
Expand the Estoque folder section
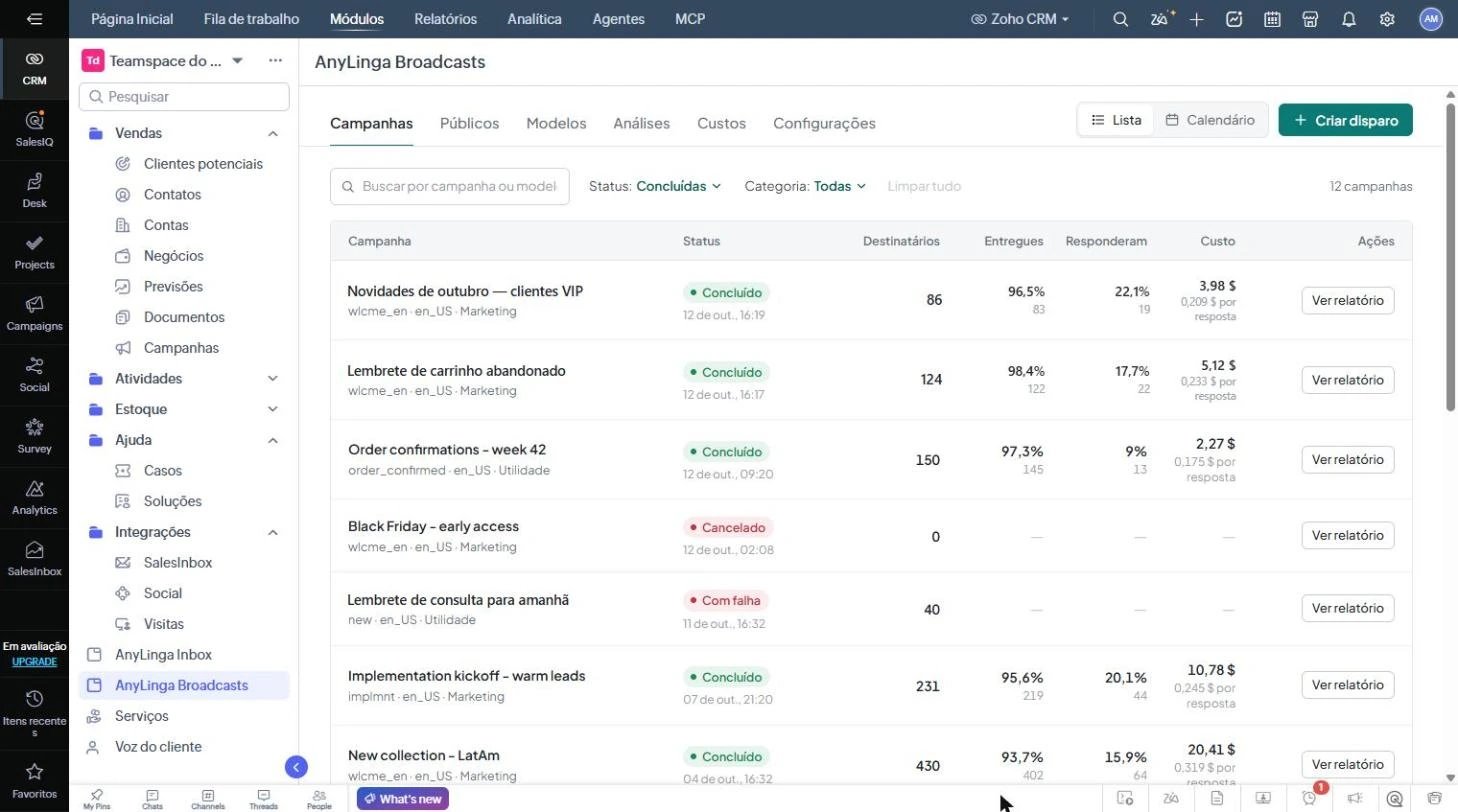(272, 409)
